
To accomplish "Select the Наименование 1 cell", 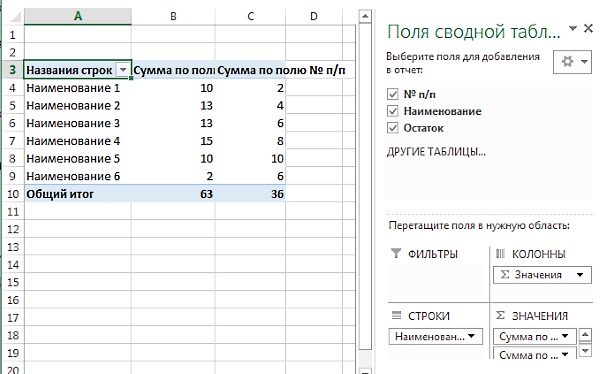I will coord(78,88).
